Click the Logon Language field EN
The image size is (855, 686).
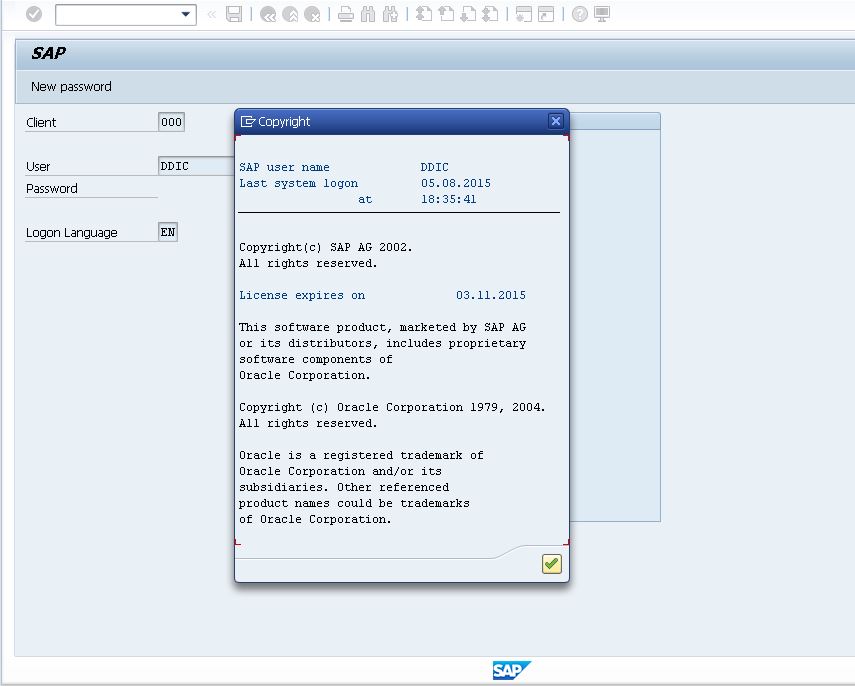(168, 232)
